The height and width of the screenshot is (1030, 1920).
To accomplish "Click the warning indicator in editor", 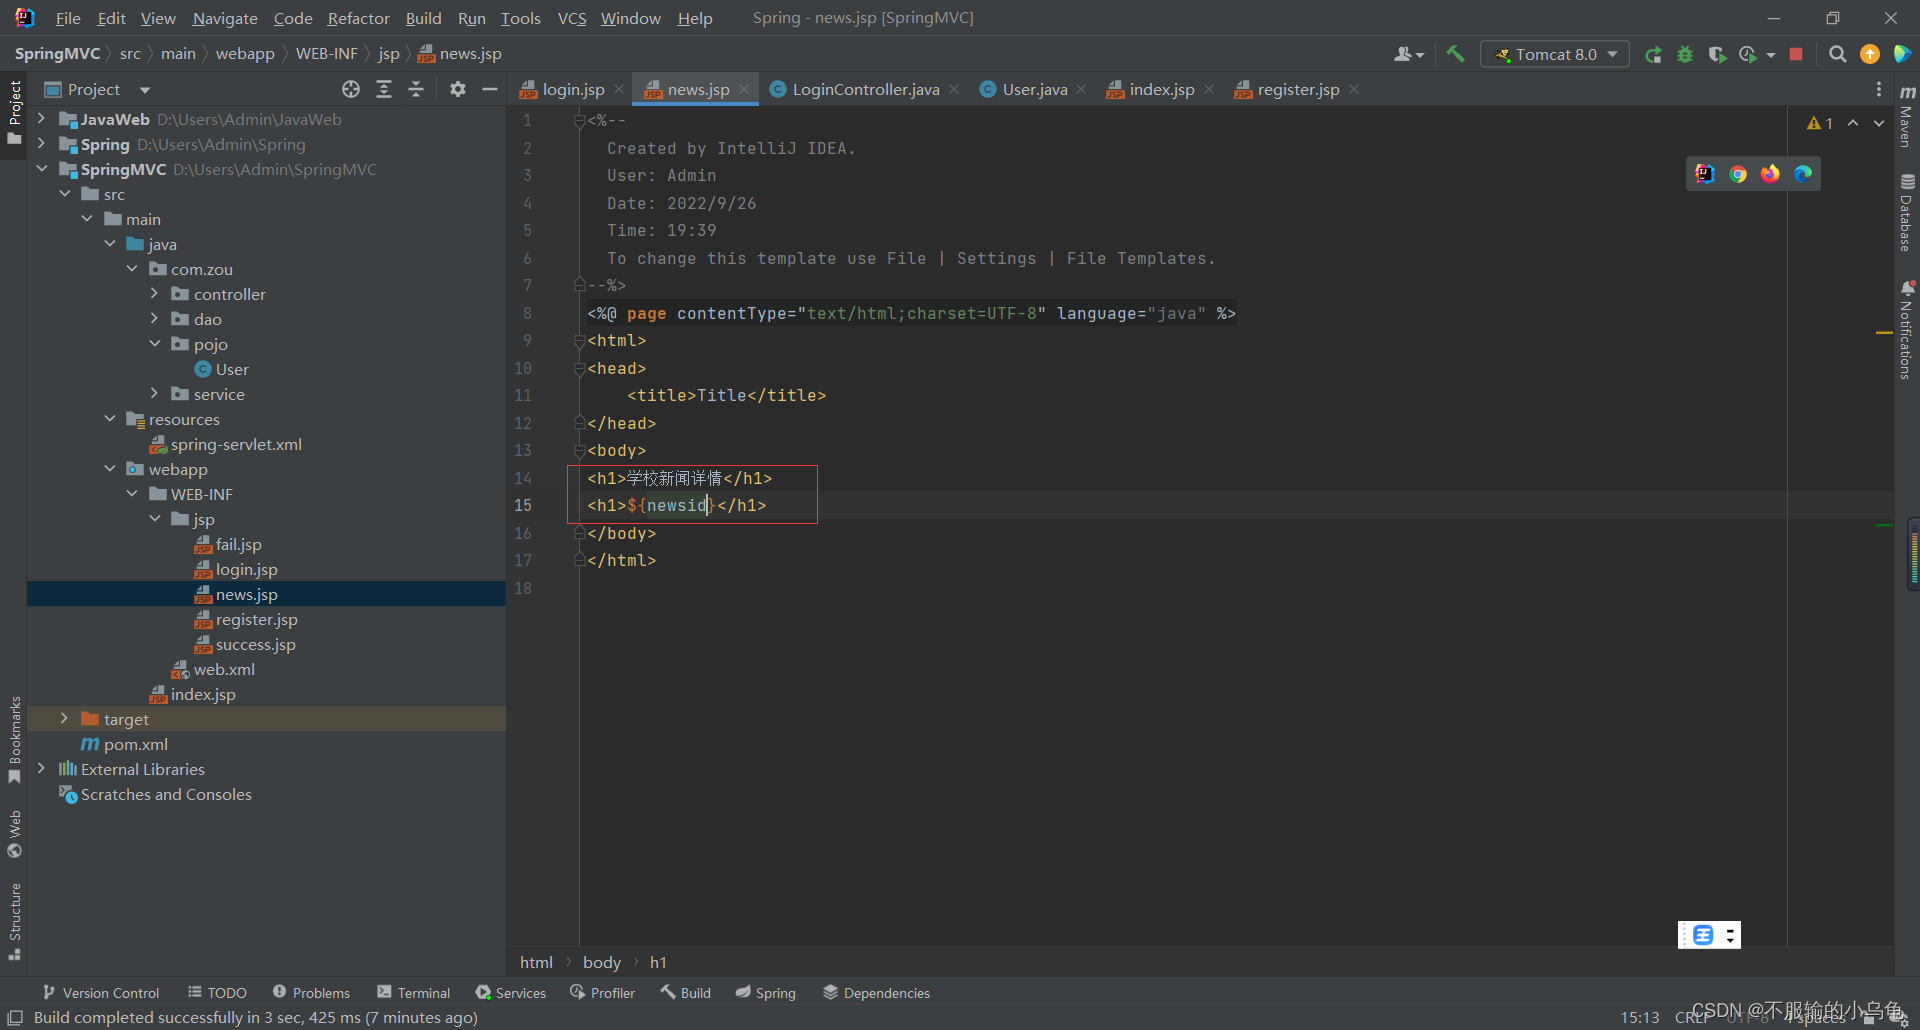I will pos(1820,123).
